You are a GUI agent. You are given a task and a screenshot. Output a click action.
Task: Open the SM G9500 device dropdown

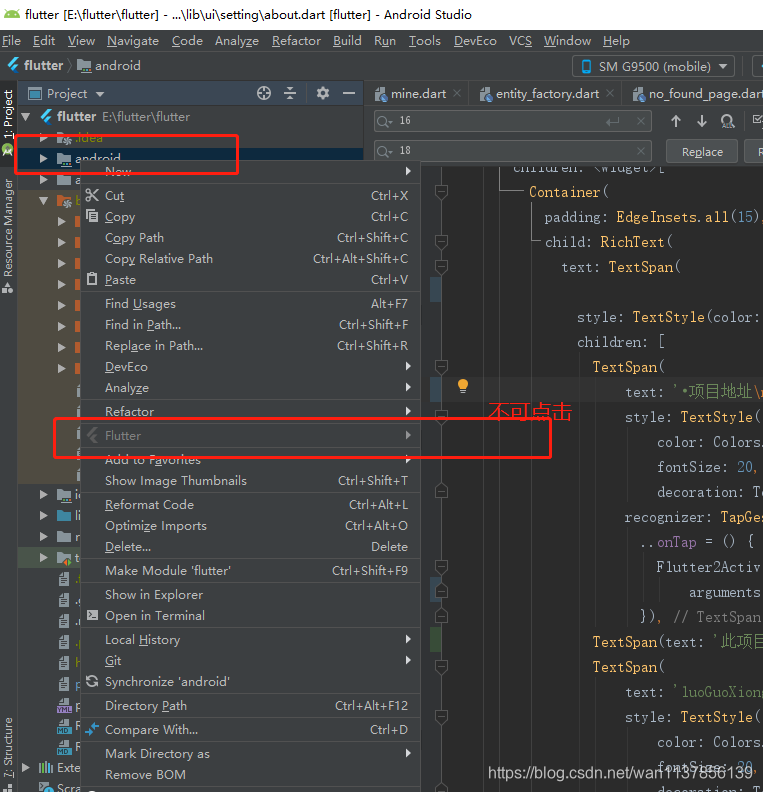[x=653, y=66]
